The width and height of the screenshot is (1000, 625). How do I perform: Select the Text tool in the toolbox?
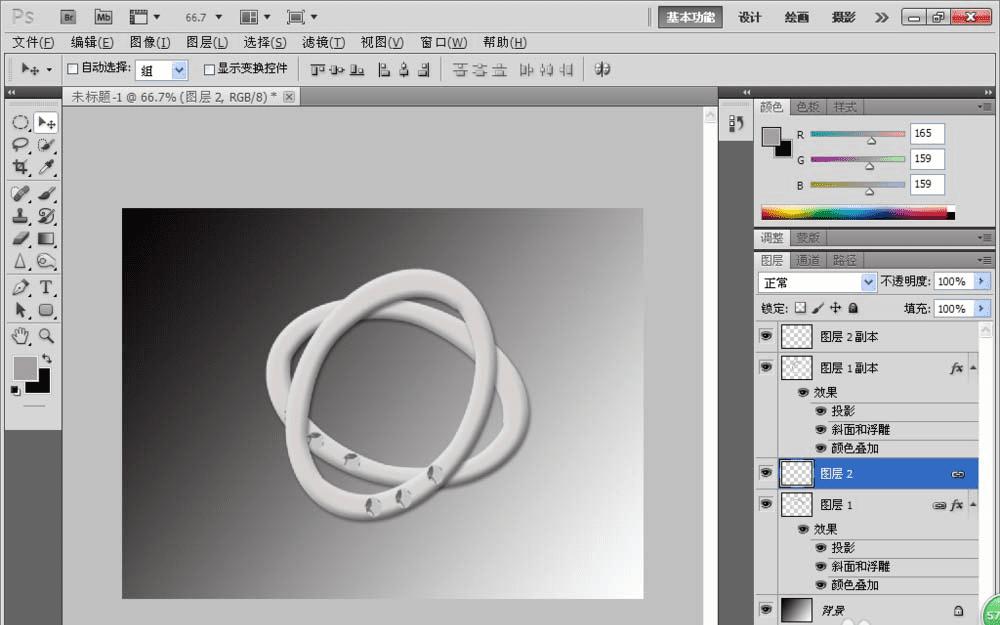(x=46, y=287)
